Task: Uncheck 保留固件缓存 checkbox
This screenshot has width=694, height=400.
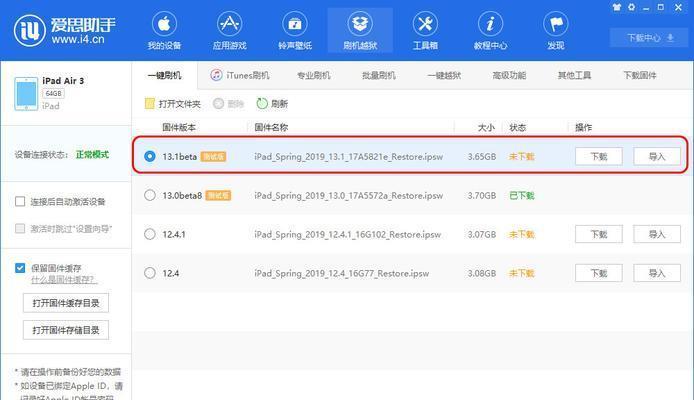Action: click(20, 268)
